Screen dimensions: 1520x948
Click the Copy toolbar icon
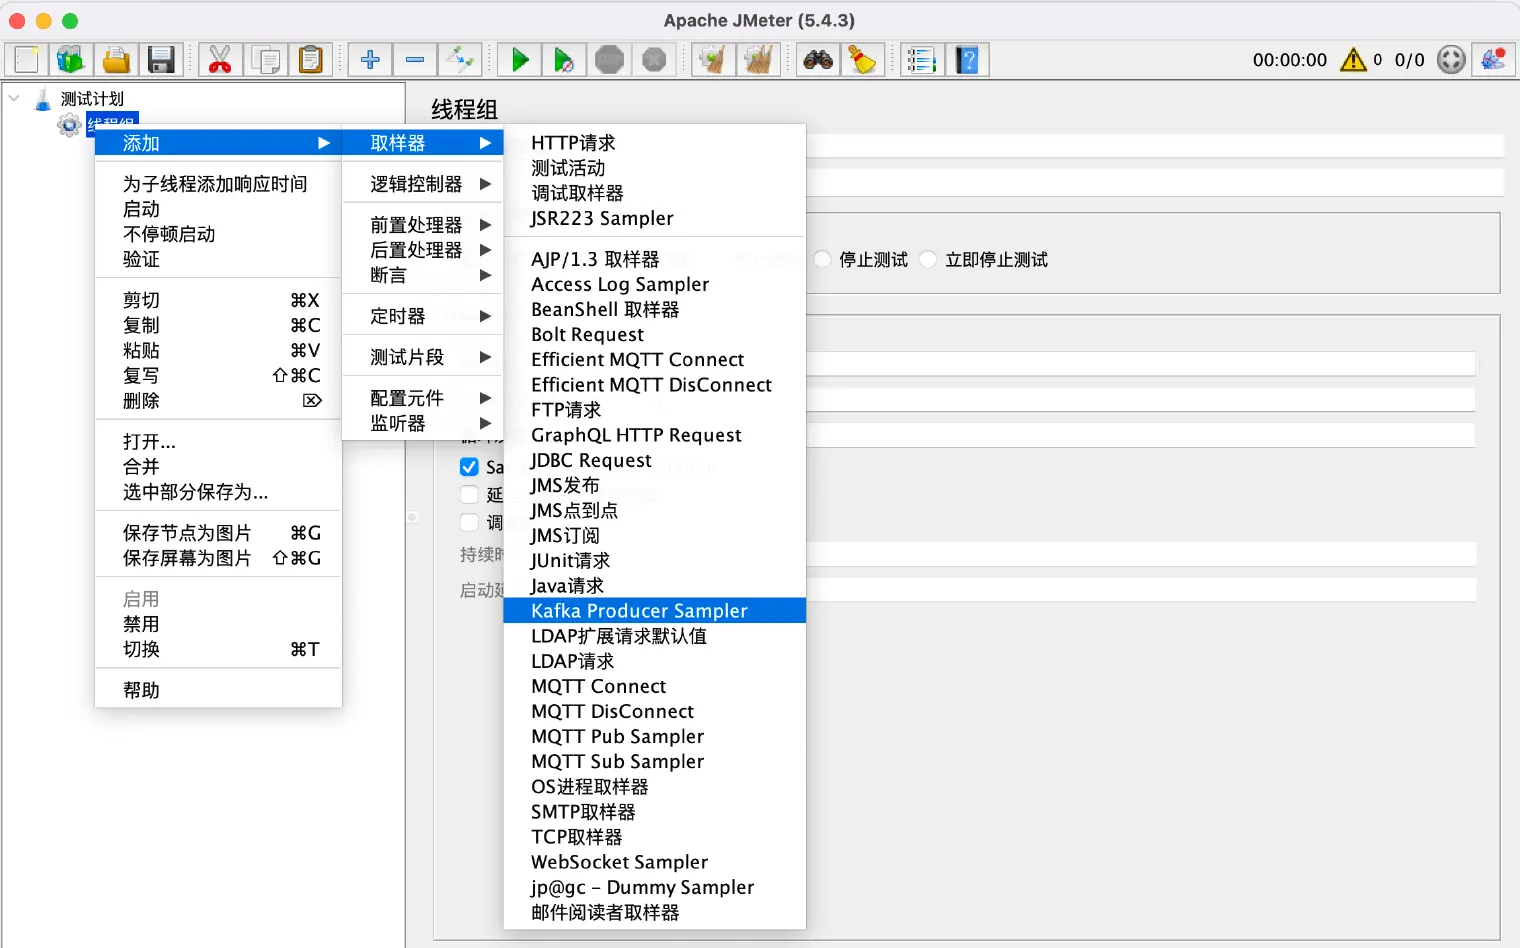pos(266,60)
